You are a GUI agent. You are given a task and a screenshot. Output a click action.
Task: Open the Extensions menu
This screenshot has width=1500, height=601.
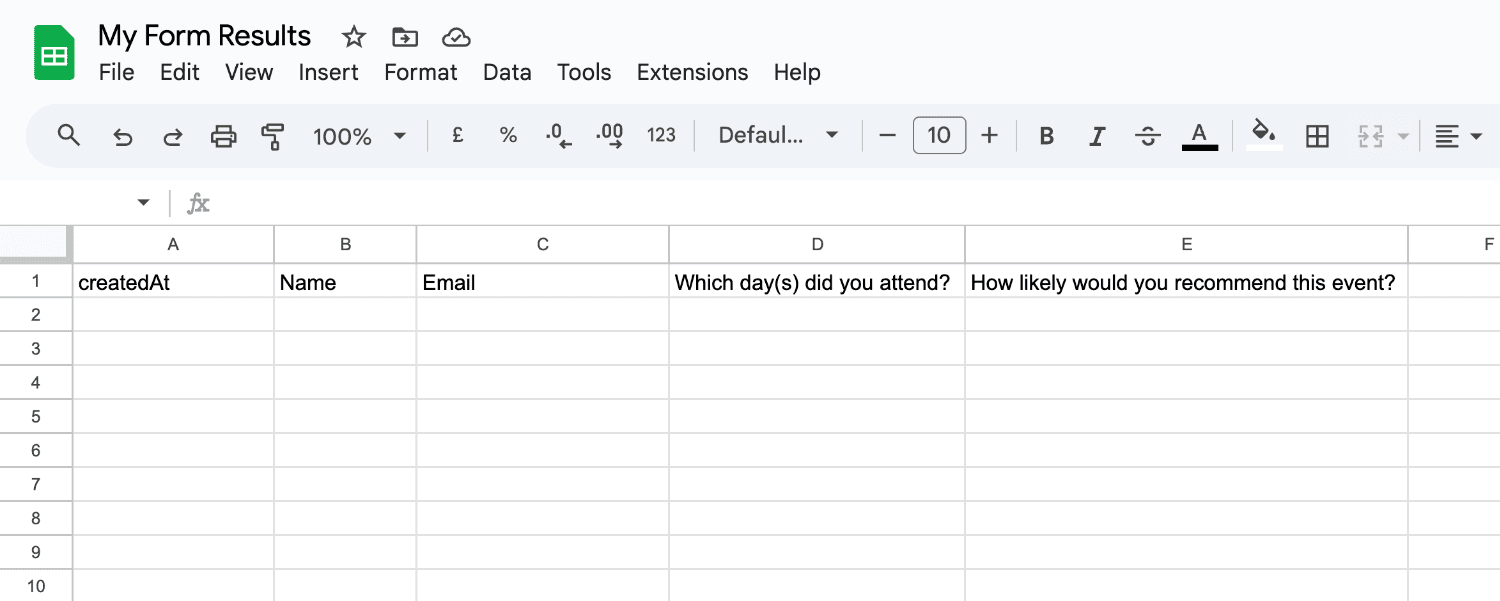point(693,72)
